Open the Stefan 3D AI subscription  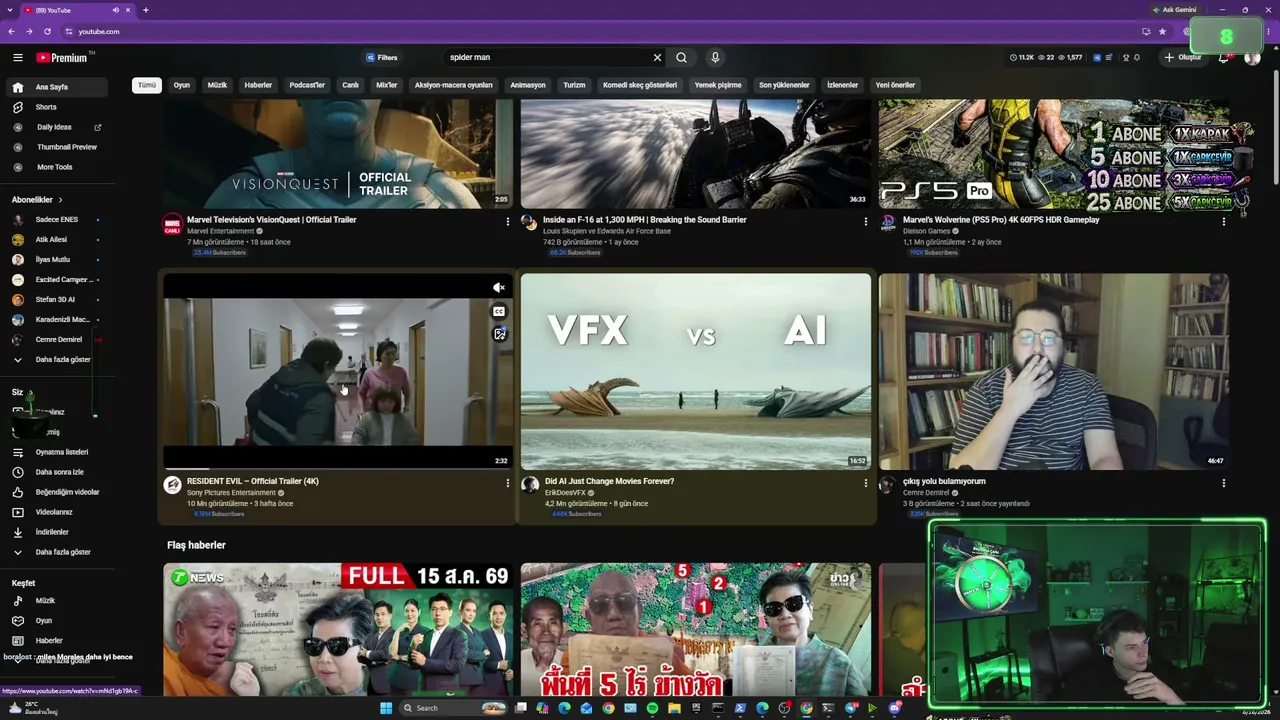coord(56,299)
